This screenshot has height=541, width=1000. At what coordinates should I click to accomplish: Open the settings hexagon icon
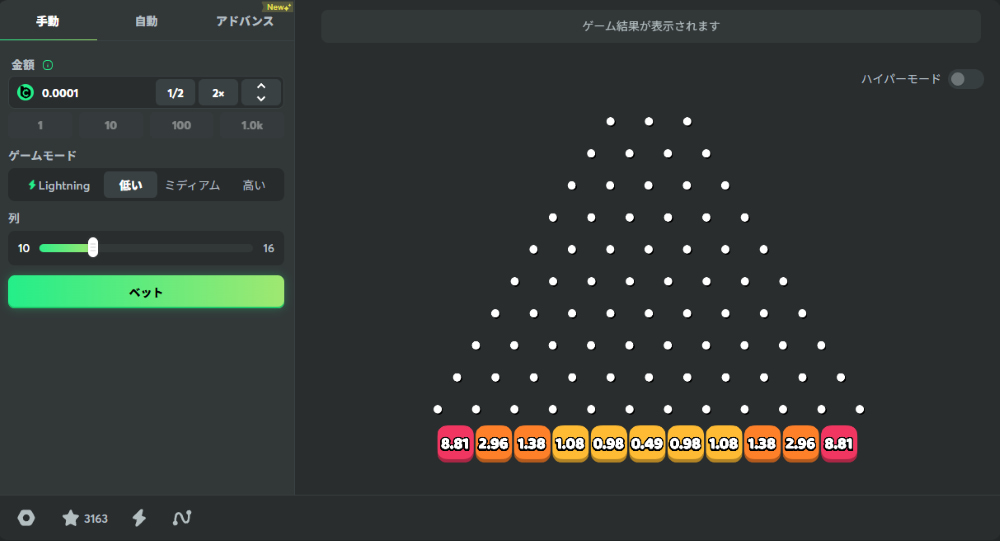pyautogui.click(x=26, y=518)
